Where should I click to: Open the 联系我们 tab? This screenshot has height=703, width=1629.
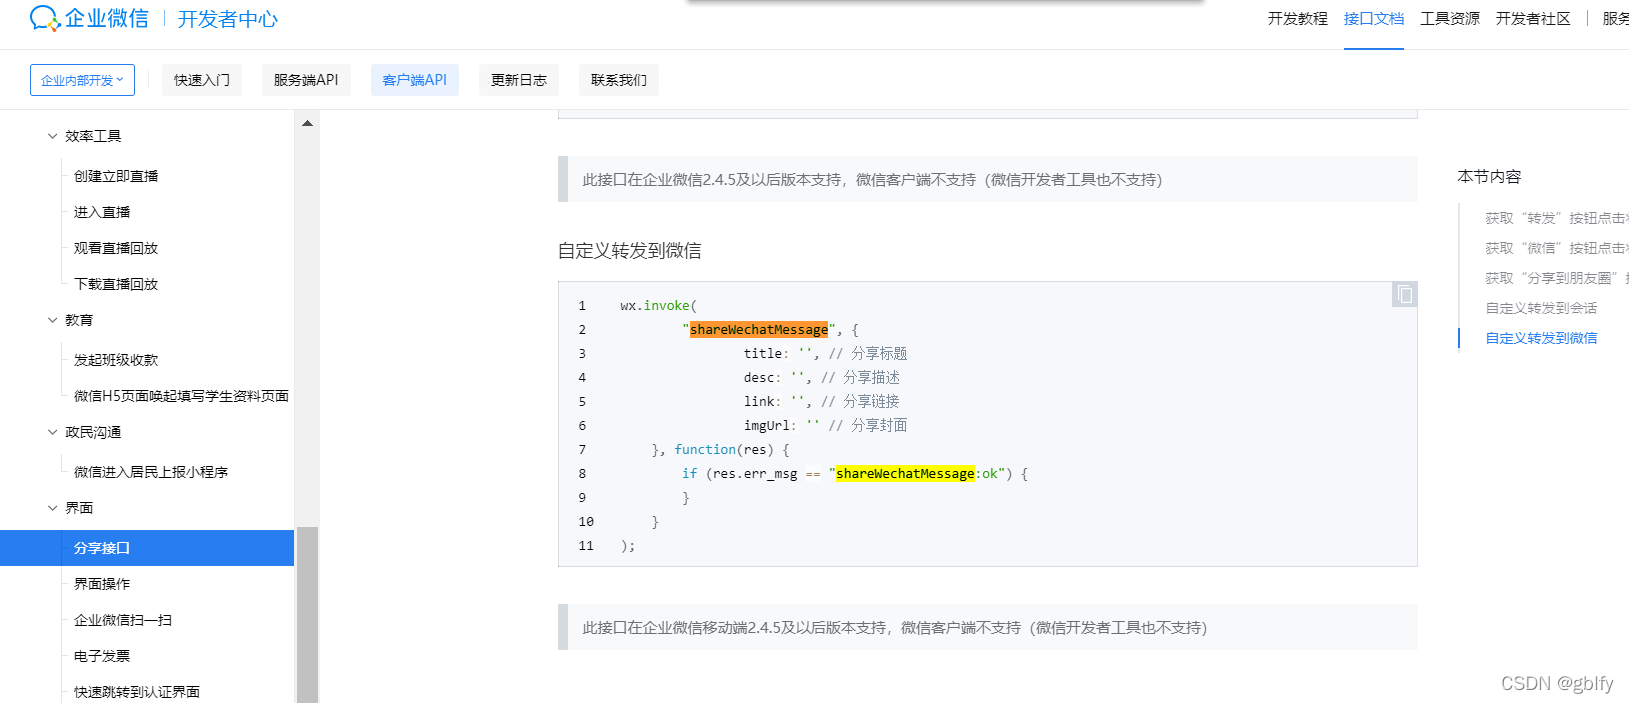(x=619, y=80)
